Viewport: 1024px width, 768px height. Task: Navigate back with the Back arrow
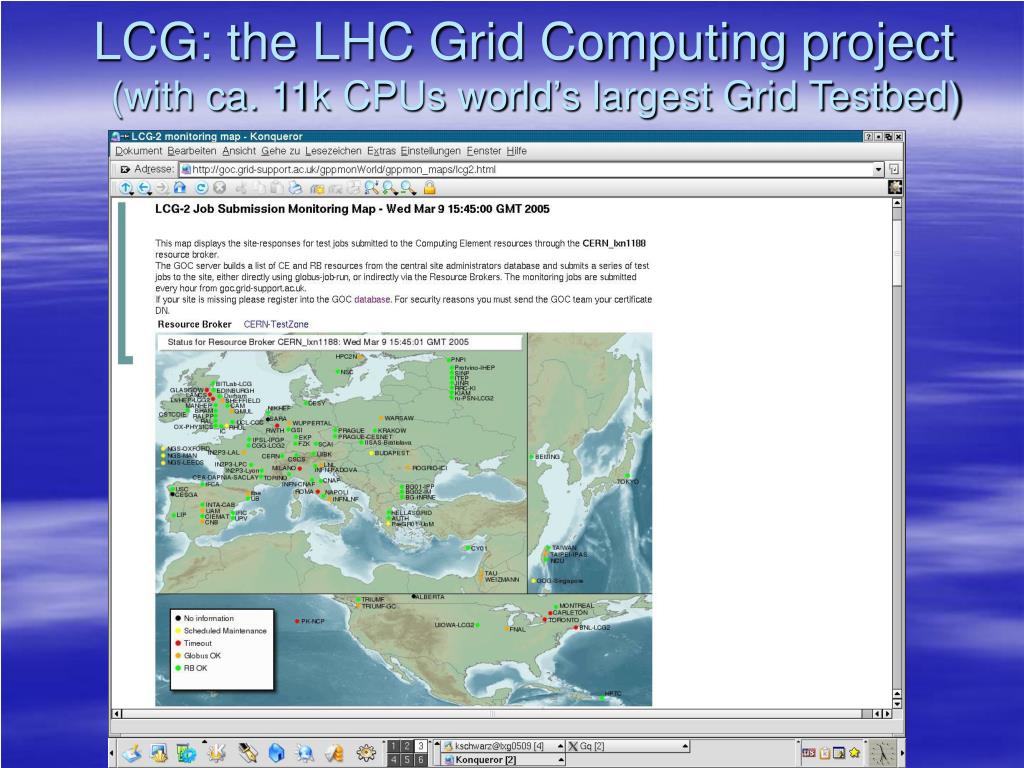pos(144,188)
